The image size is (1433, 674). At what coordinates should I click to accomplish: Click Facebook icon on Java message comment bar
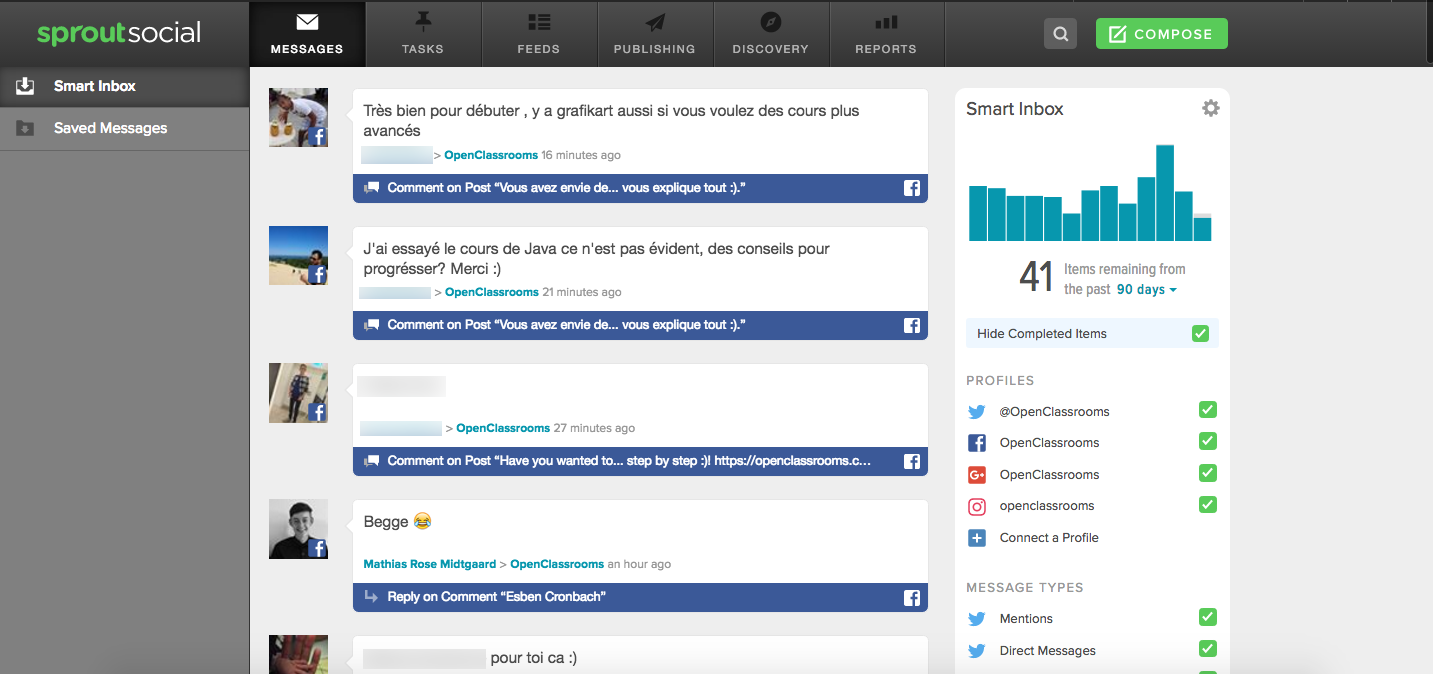912,325
